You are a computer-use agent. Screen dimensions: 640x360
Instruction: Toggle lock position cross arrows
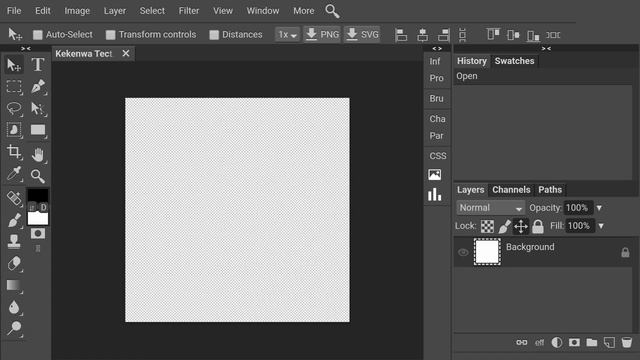coord(521,226)
